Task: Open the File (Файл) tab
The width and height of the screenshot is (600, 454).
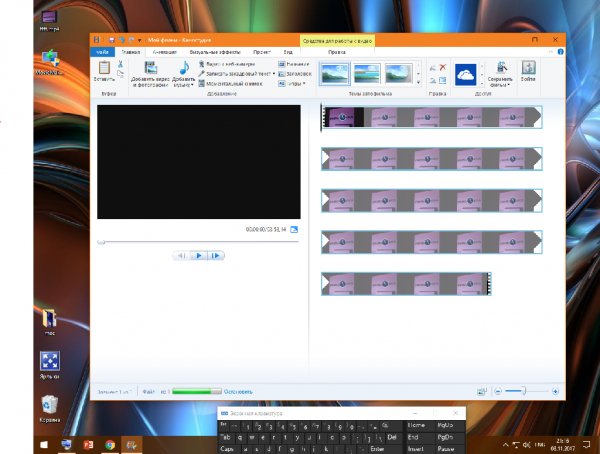Action: click(103, 52)
